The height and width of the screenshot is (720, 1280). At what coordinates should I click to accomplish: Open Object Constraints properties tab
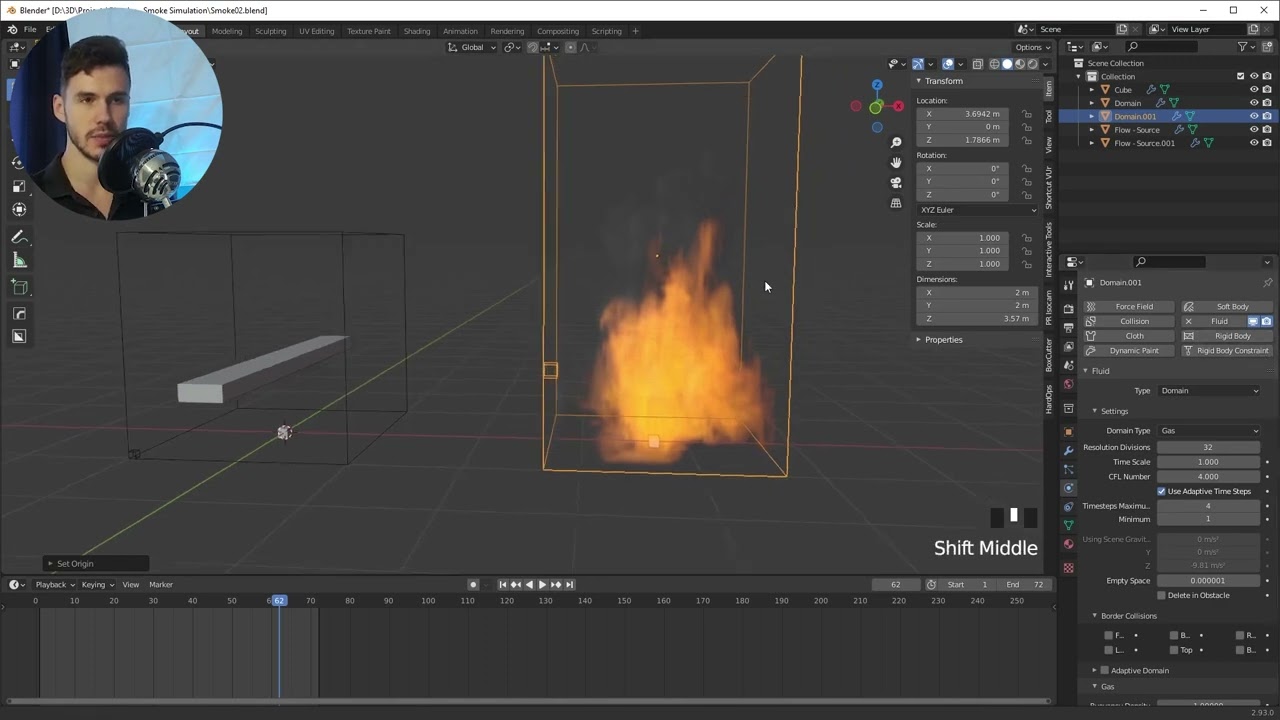(x=1068, y=507)
